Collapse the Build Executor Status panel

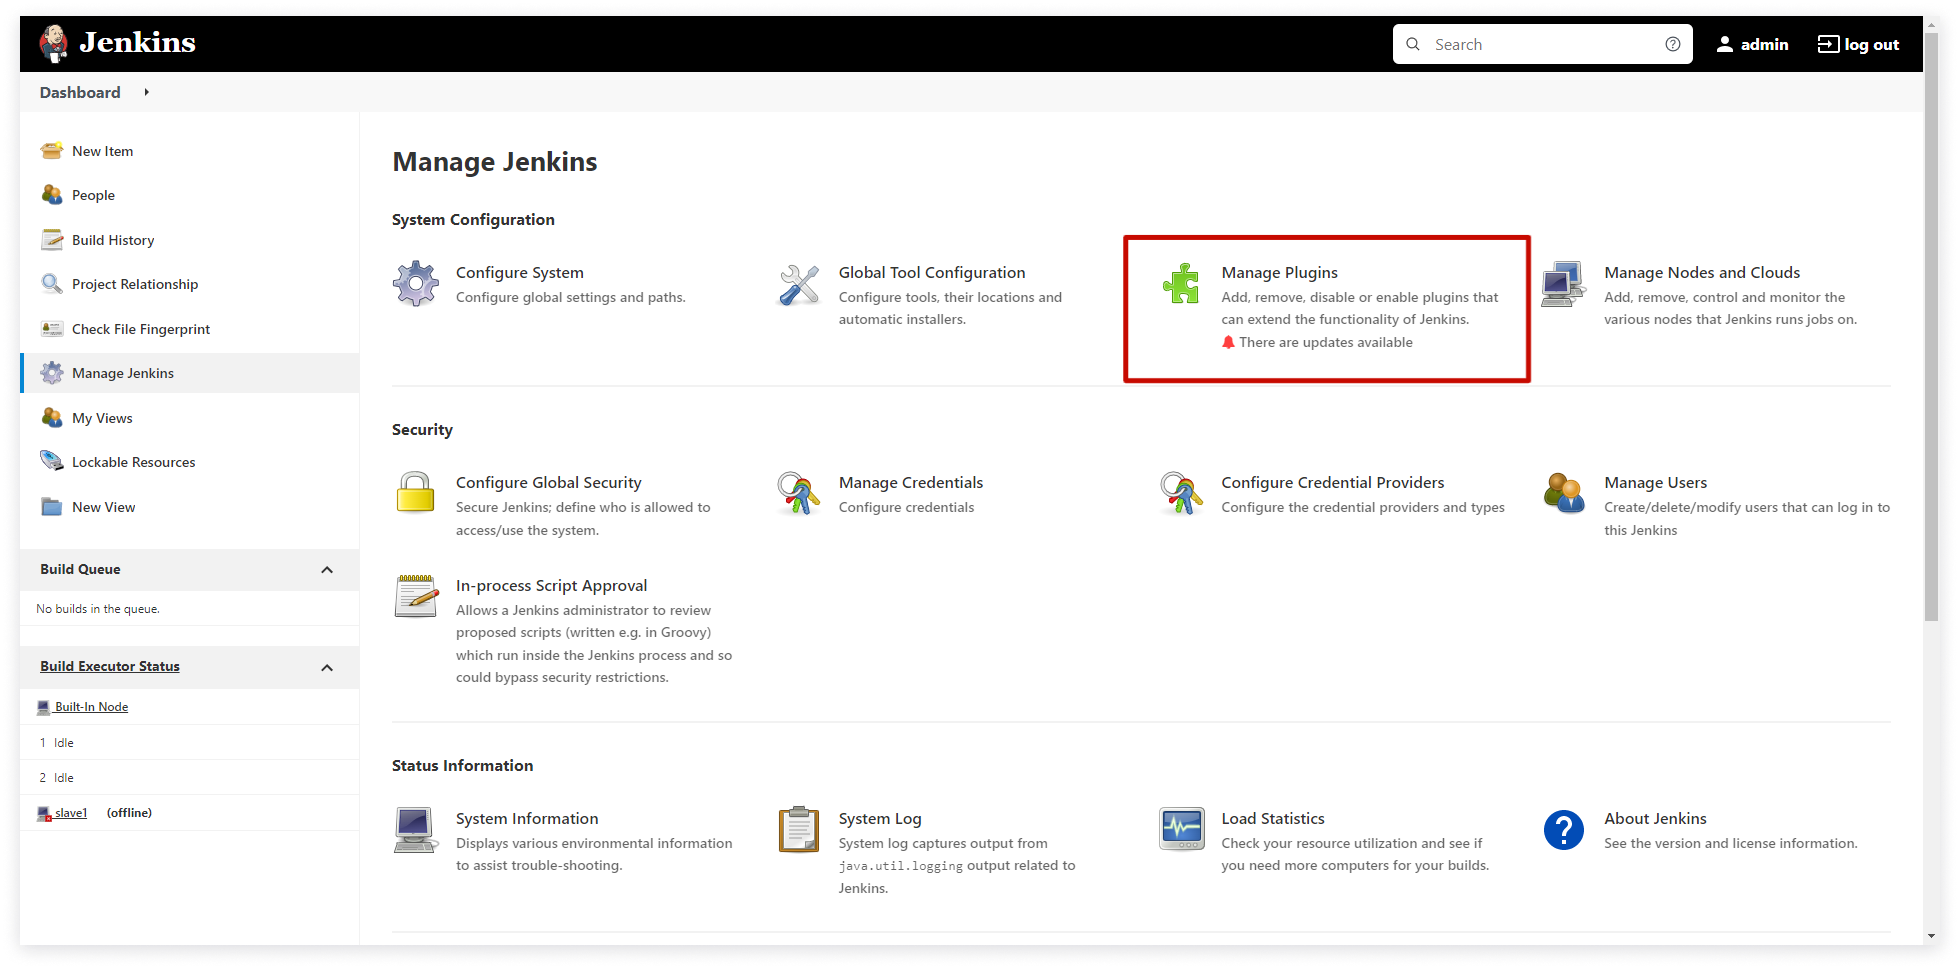click(327, 667)
